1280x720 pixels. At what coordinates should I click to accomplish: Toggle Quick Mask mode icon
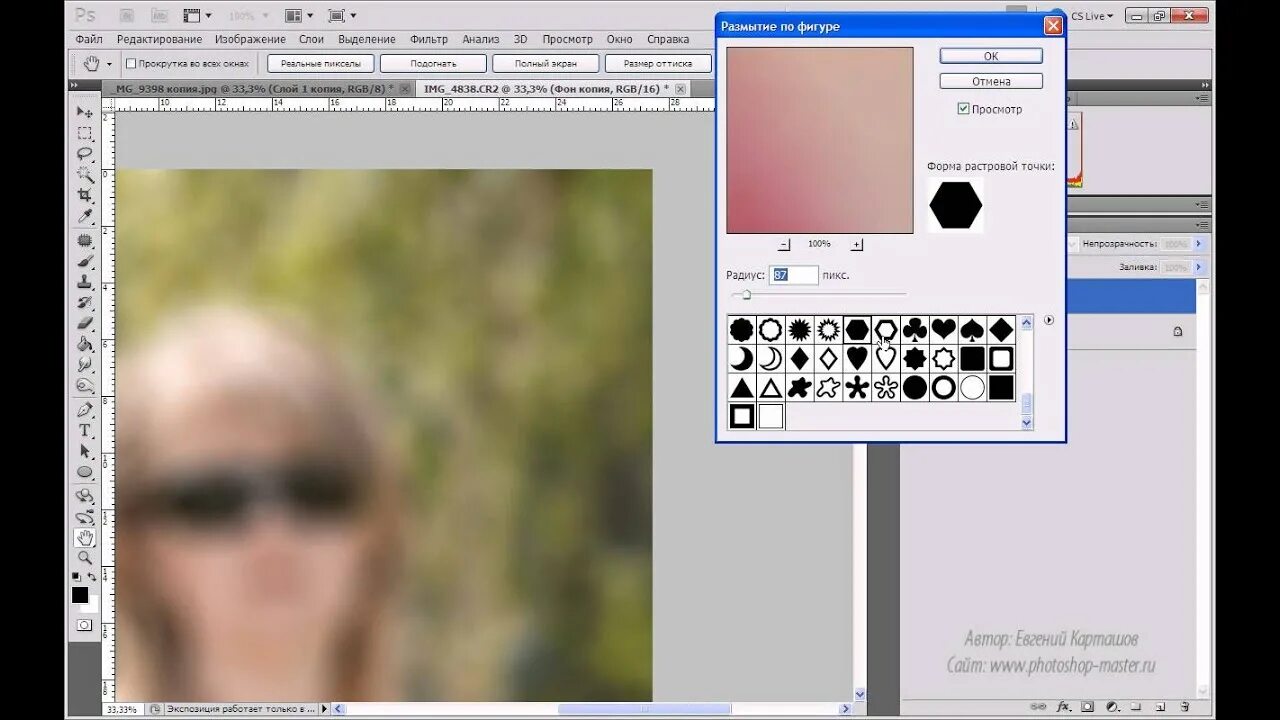(84, 625)
